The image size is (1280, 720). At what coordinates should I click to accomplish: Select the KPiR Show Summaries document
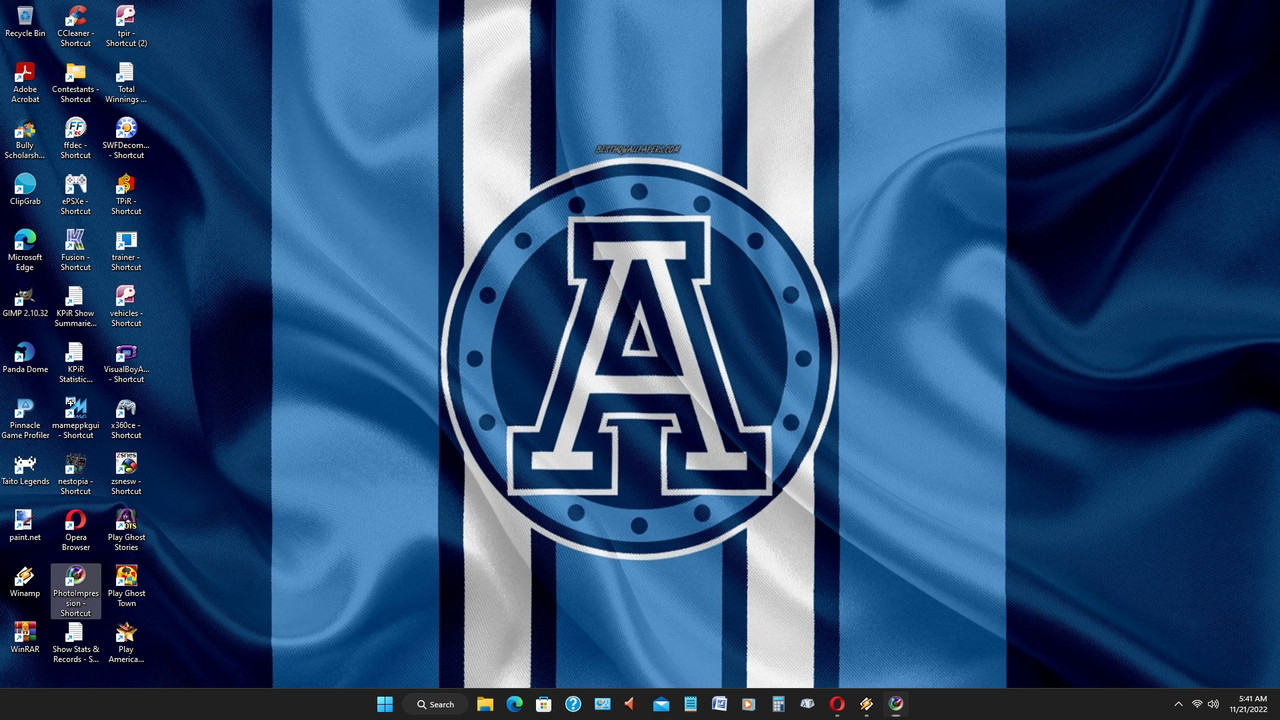click(75, 307)
